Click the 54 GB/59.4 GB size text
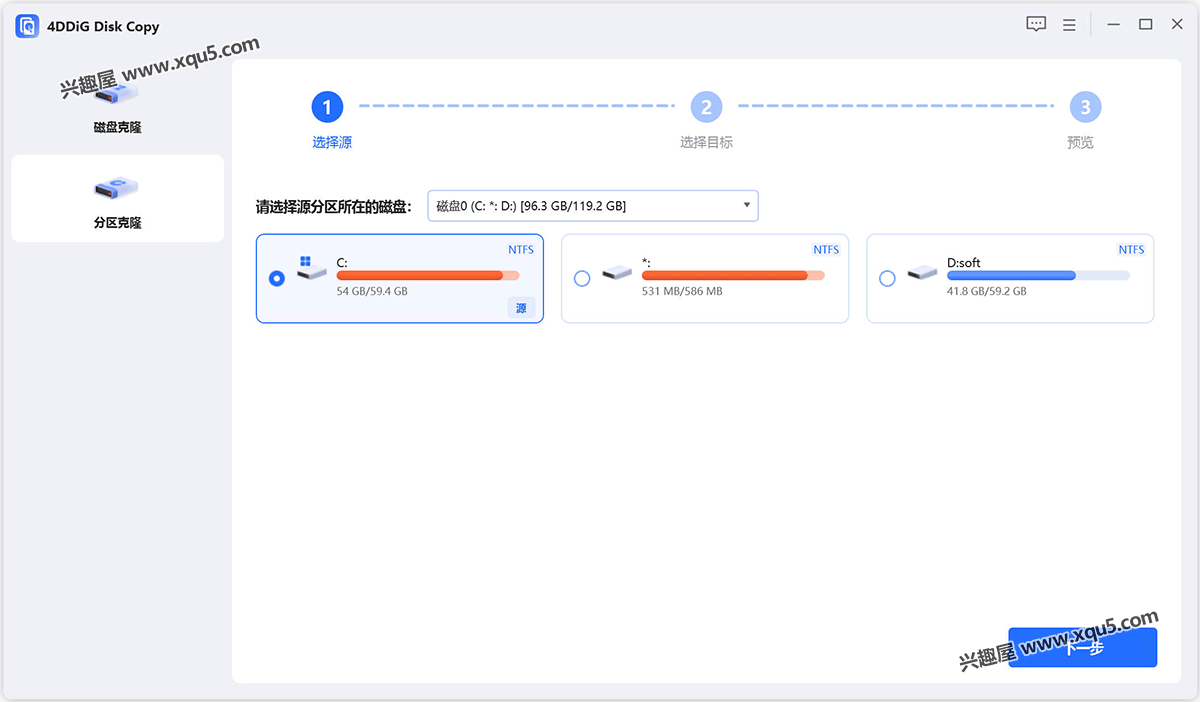This screenshot has height=702, width=1200. pos(372,291)
